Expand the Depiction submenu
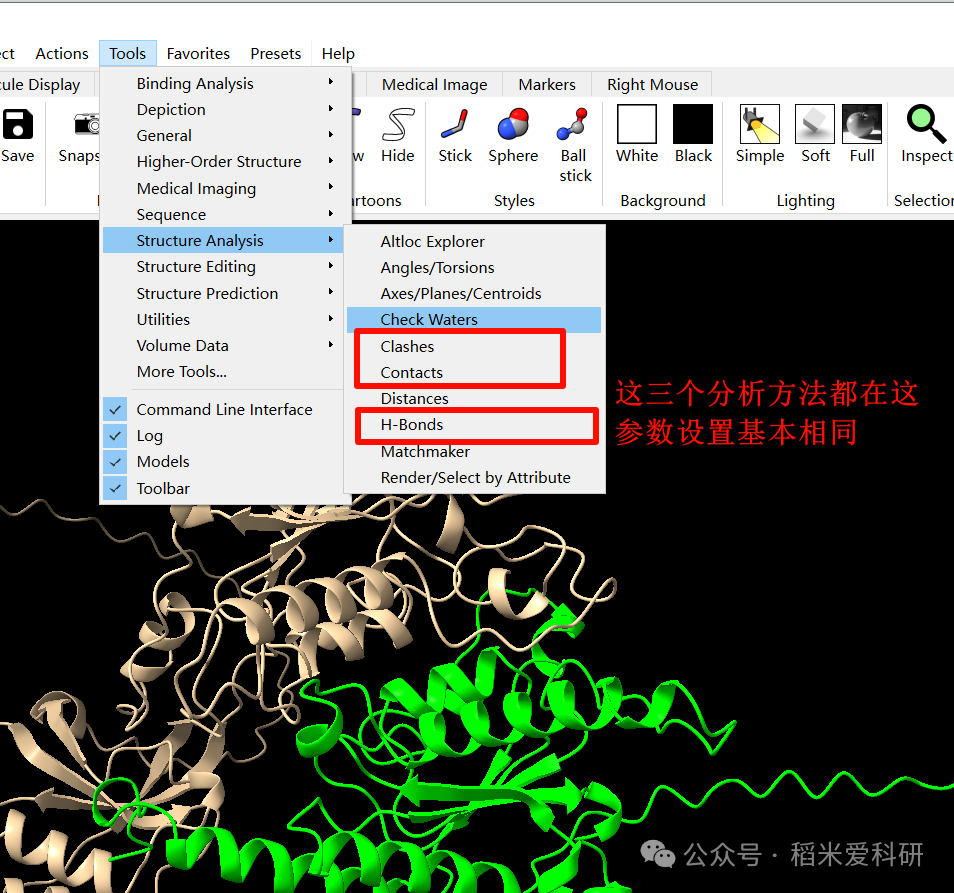 coord(171,109)
